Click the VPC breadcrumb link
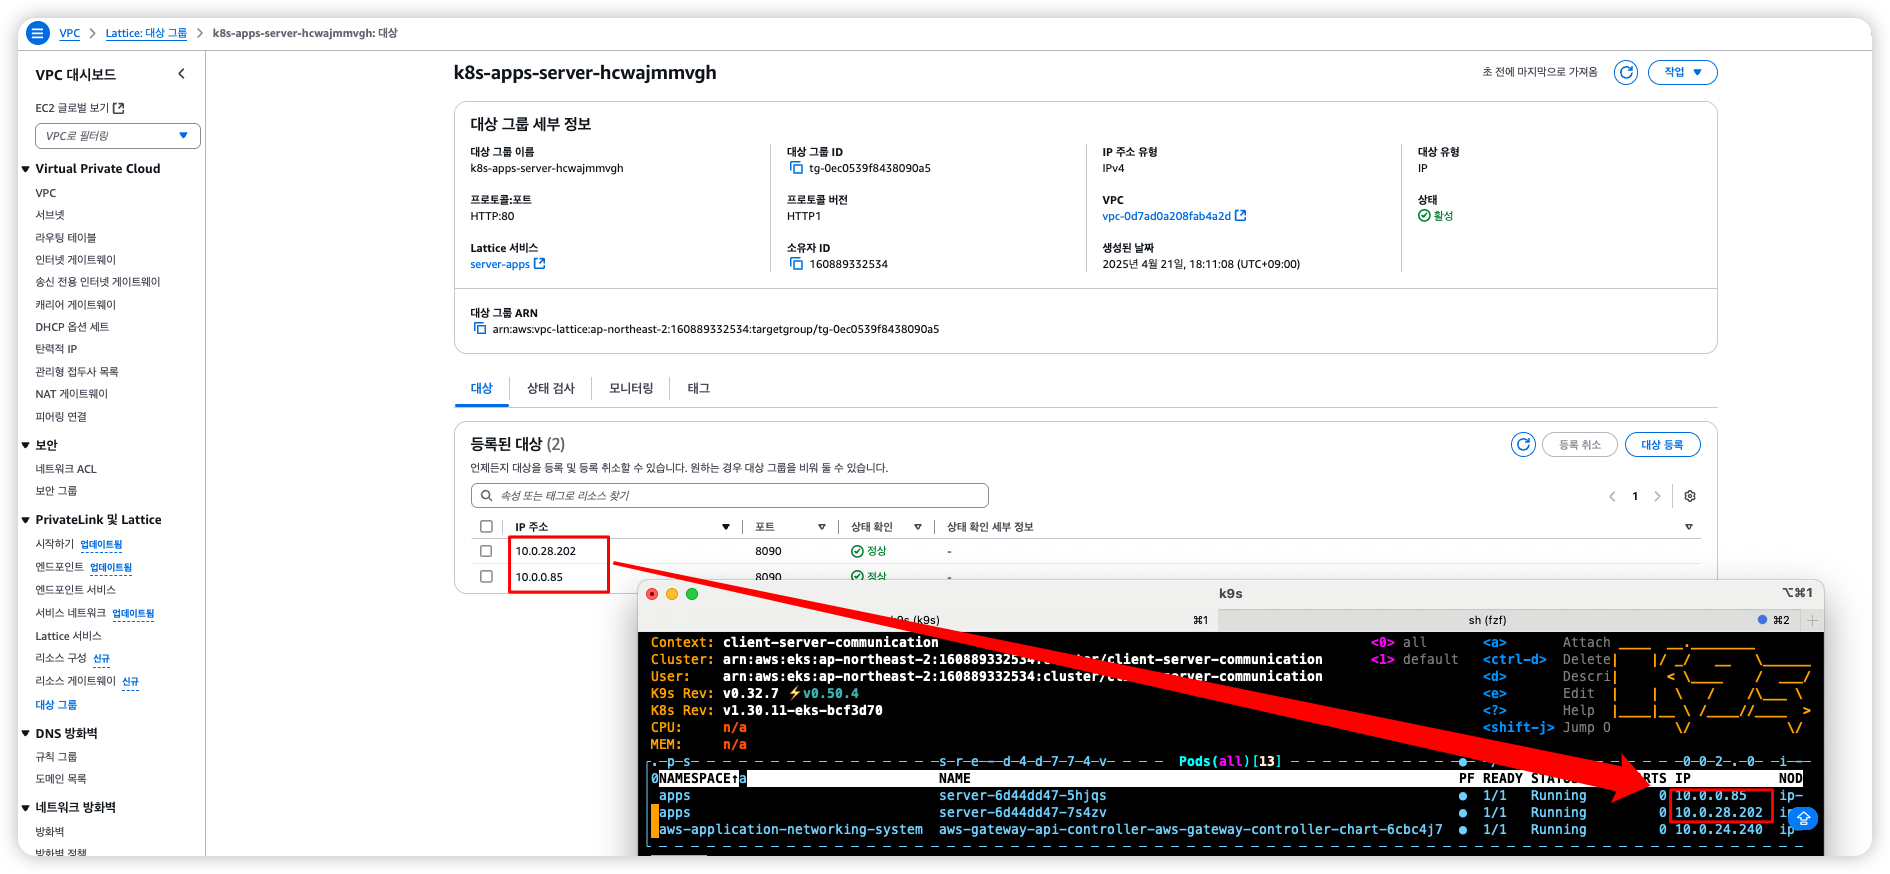 70,33
